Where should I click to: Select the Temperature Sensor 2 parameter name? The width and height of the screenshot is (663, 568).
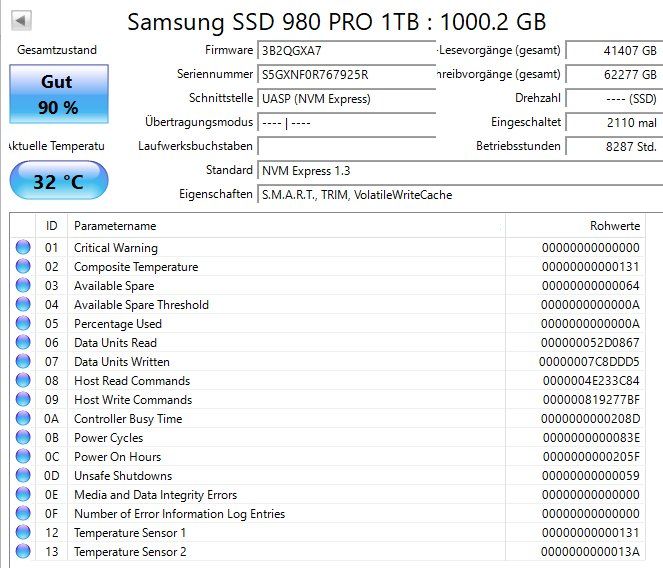130,552
